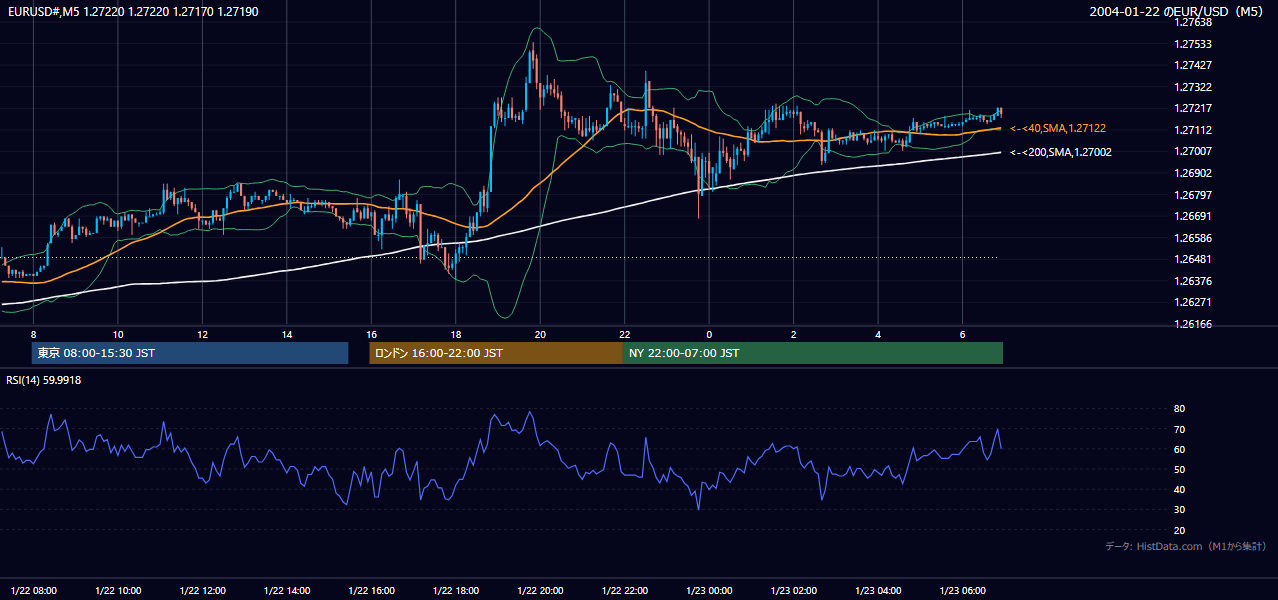This screenshot has height=600, width=1278.
Task: Click price axis label 1.26797
Action: [x=1193, y=195]
